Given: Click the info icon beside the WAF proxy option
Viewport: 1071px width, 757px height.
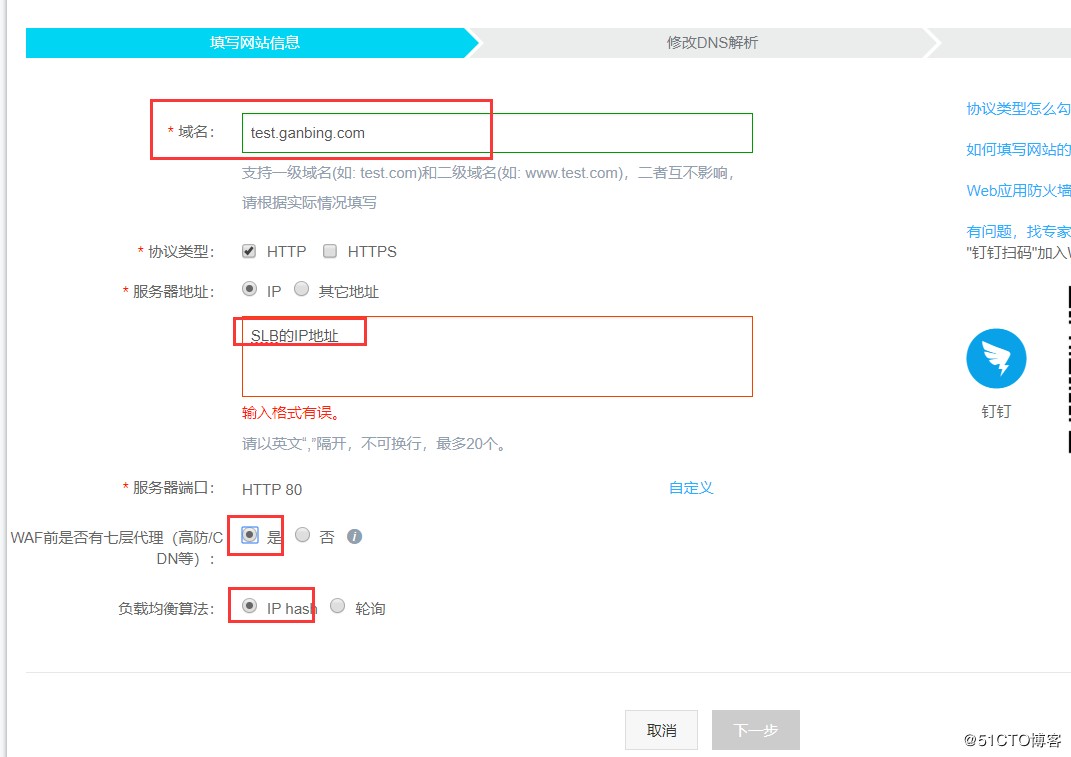Looking at the screenshot, I should tap(354, 536).
